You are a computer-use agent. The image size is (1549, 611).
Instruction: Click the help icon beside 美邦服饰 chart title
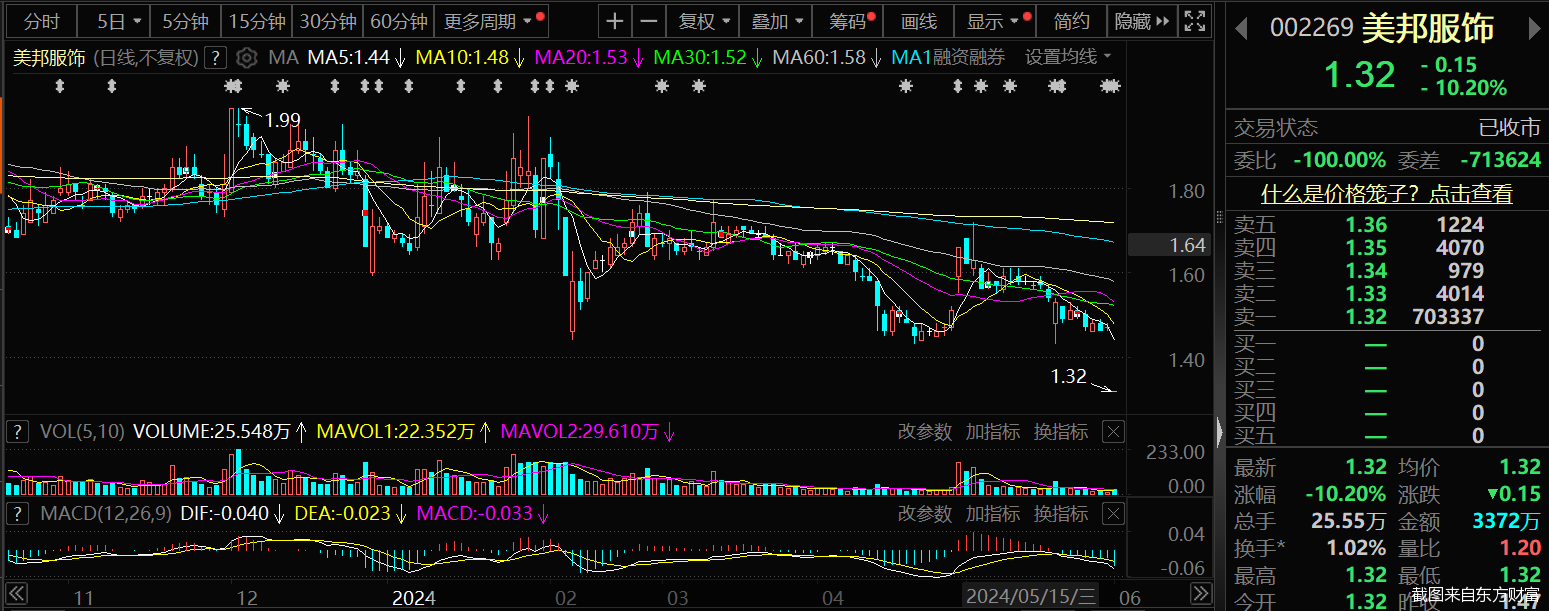[x=215, y=58]
